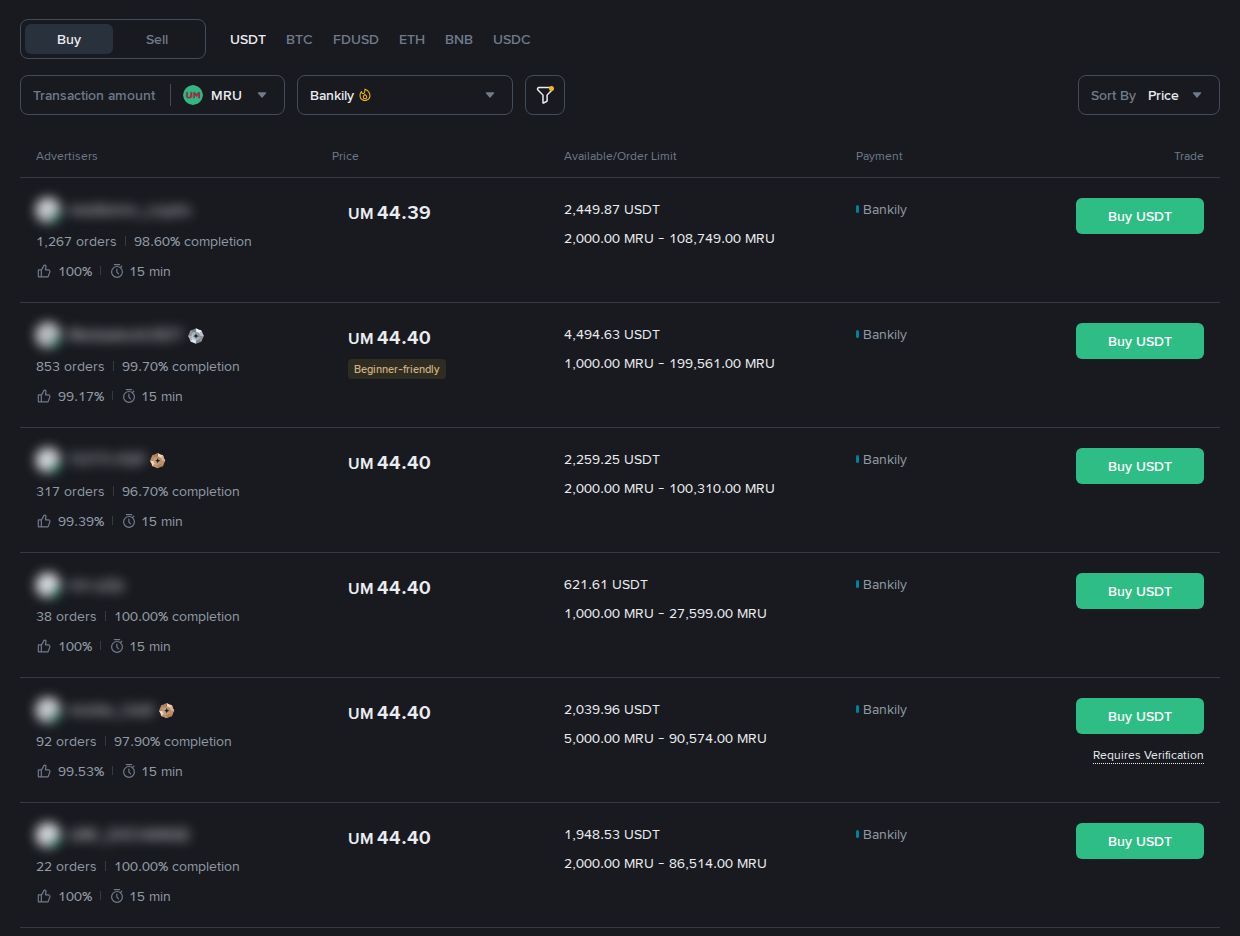This screenshot has width=1240, height=936.
Task: Click the filter funnel icon
Action: 545,95
